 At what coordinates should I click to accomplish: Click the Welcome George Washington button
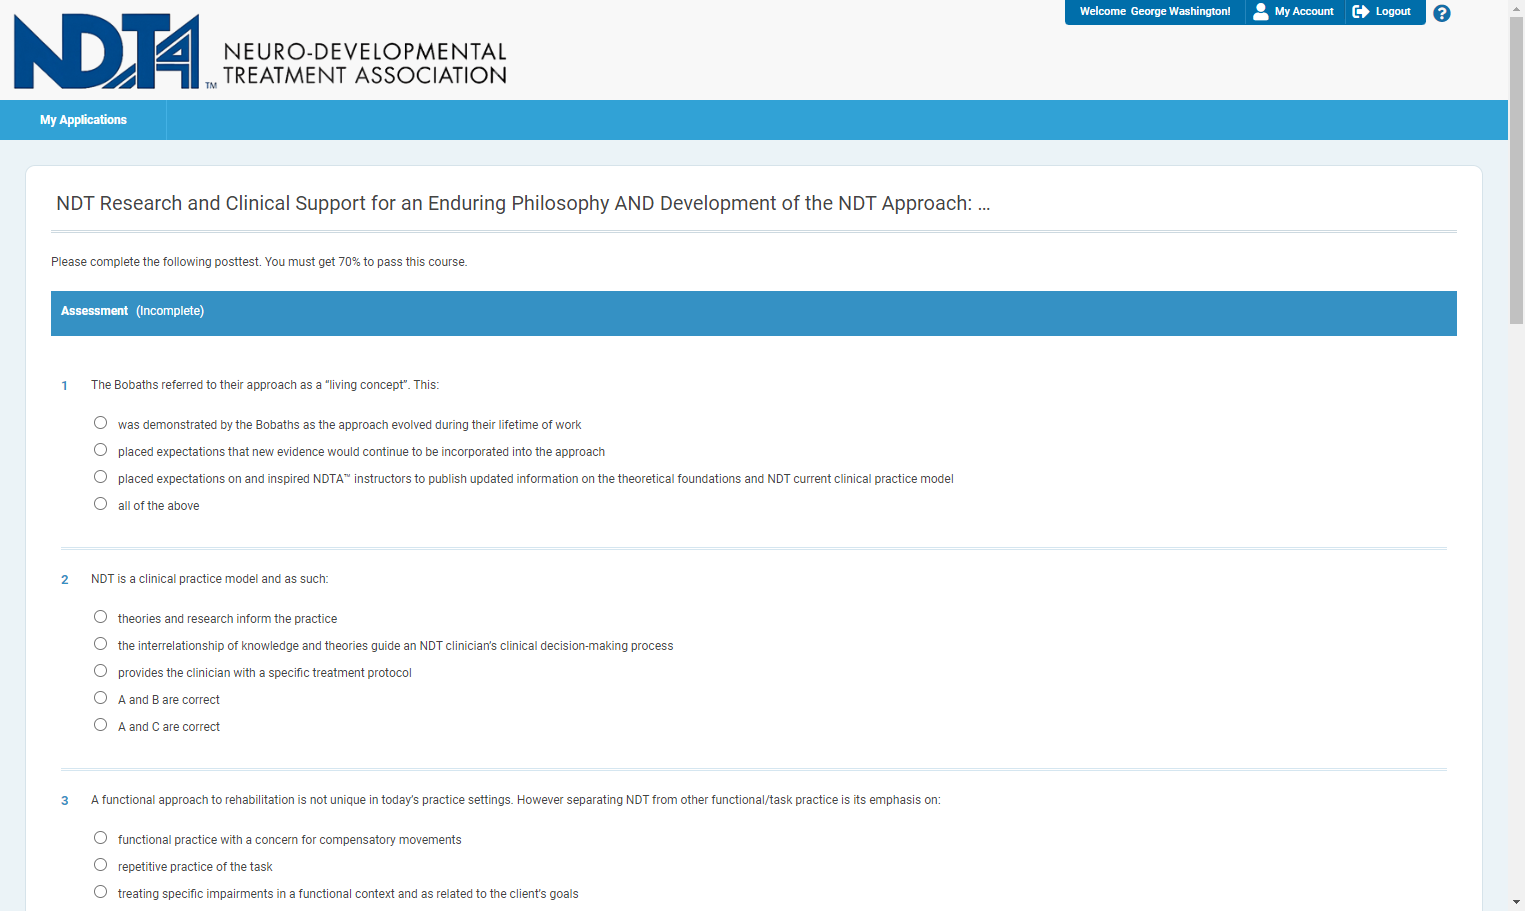coord(1155,12)
